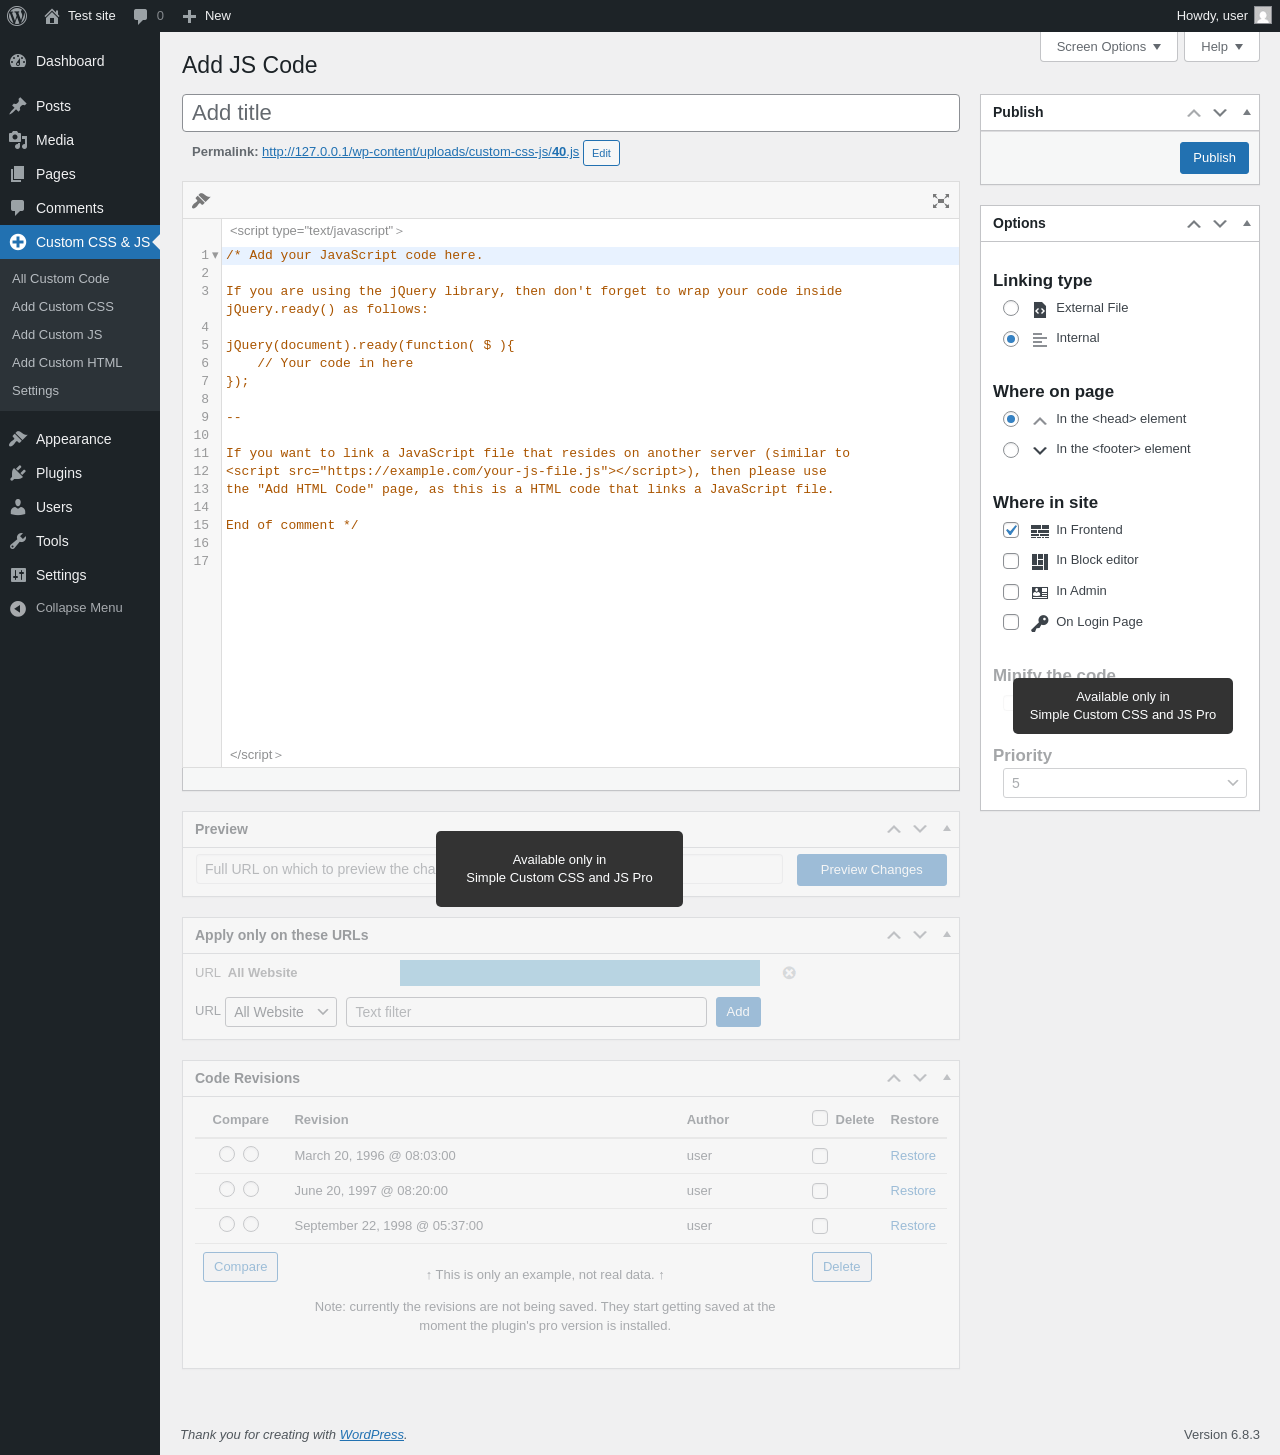Image resolution: width=1280 pixels, height=1455 pixels.
Task: Open the Test site home icon
Action: tap(52, 16)
